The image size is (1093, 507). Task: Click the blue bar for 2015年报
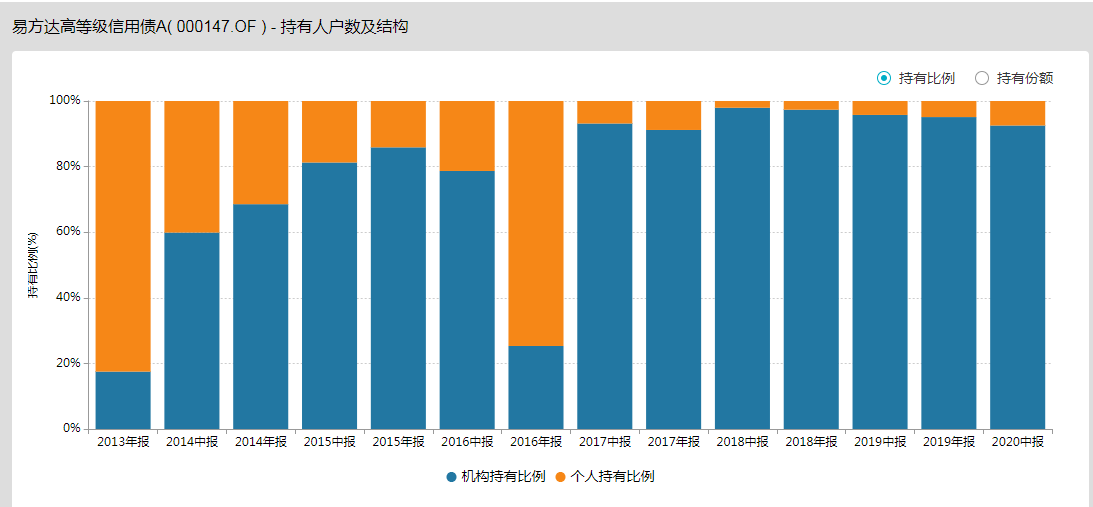pos(398,288)
